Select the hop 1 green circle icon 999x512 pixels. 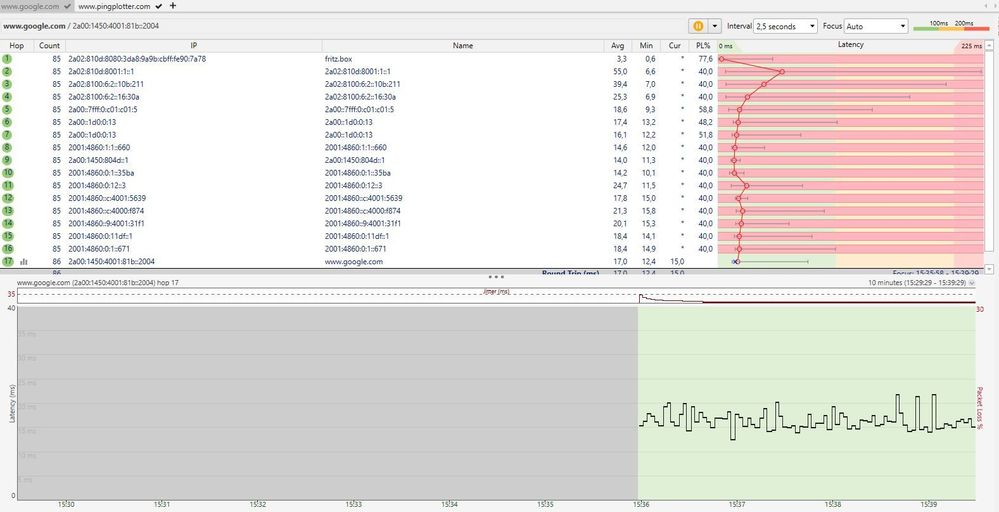(7, 59)
